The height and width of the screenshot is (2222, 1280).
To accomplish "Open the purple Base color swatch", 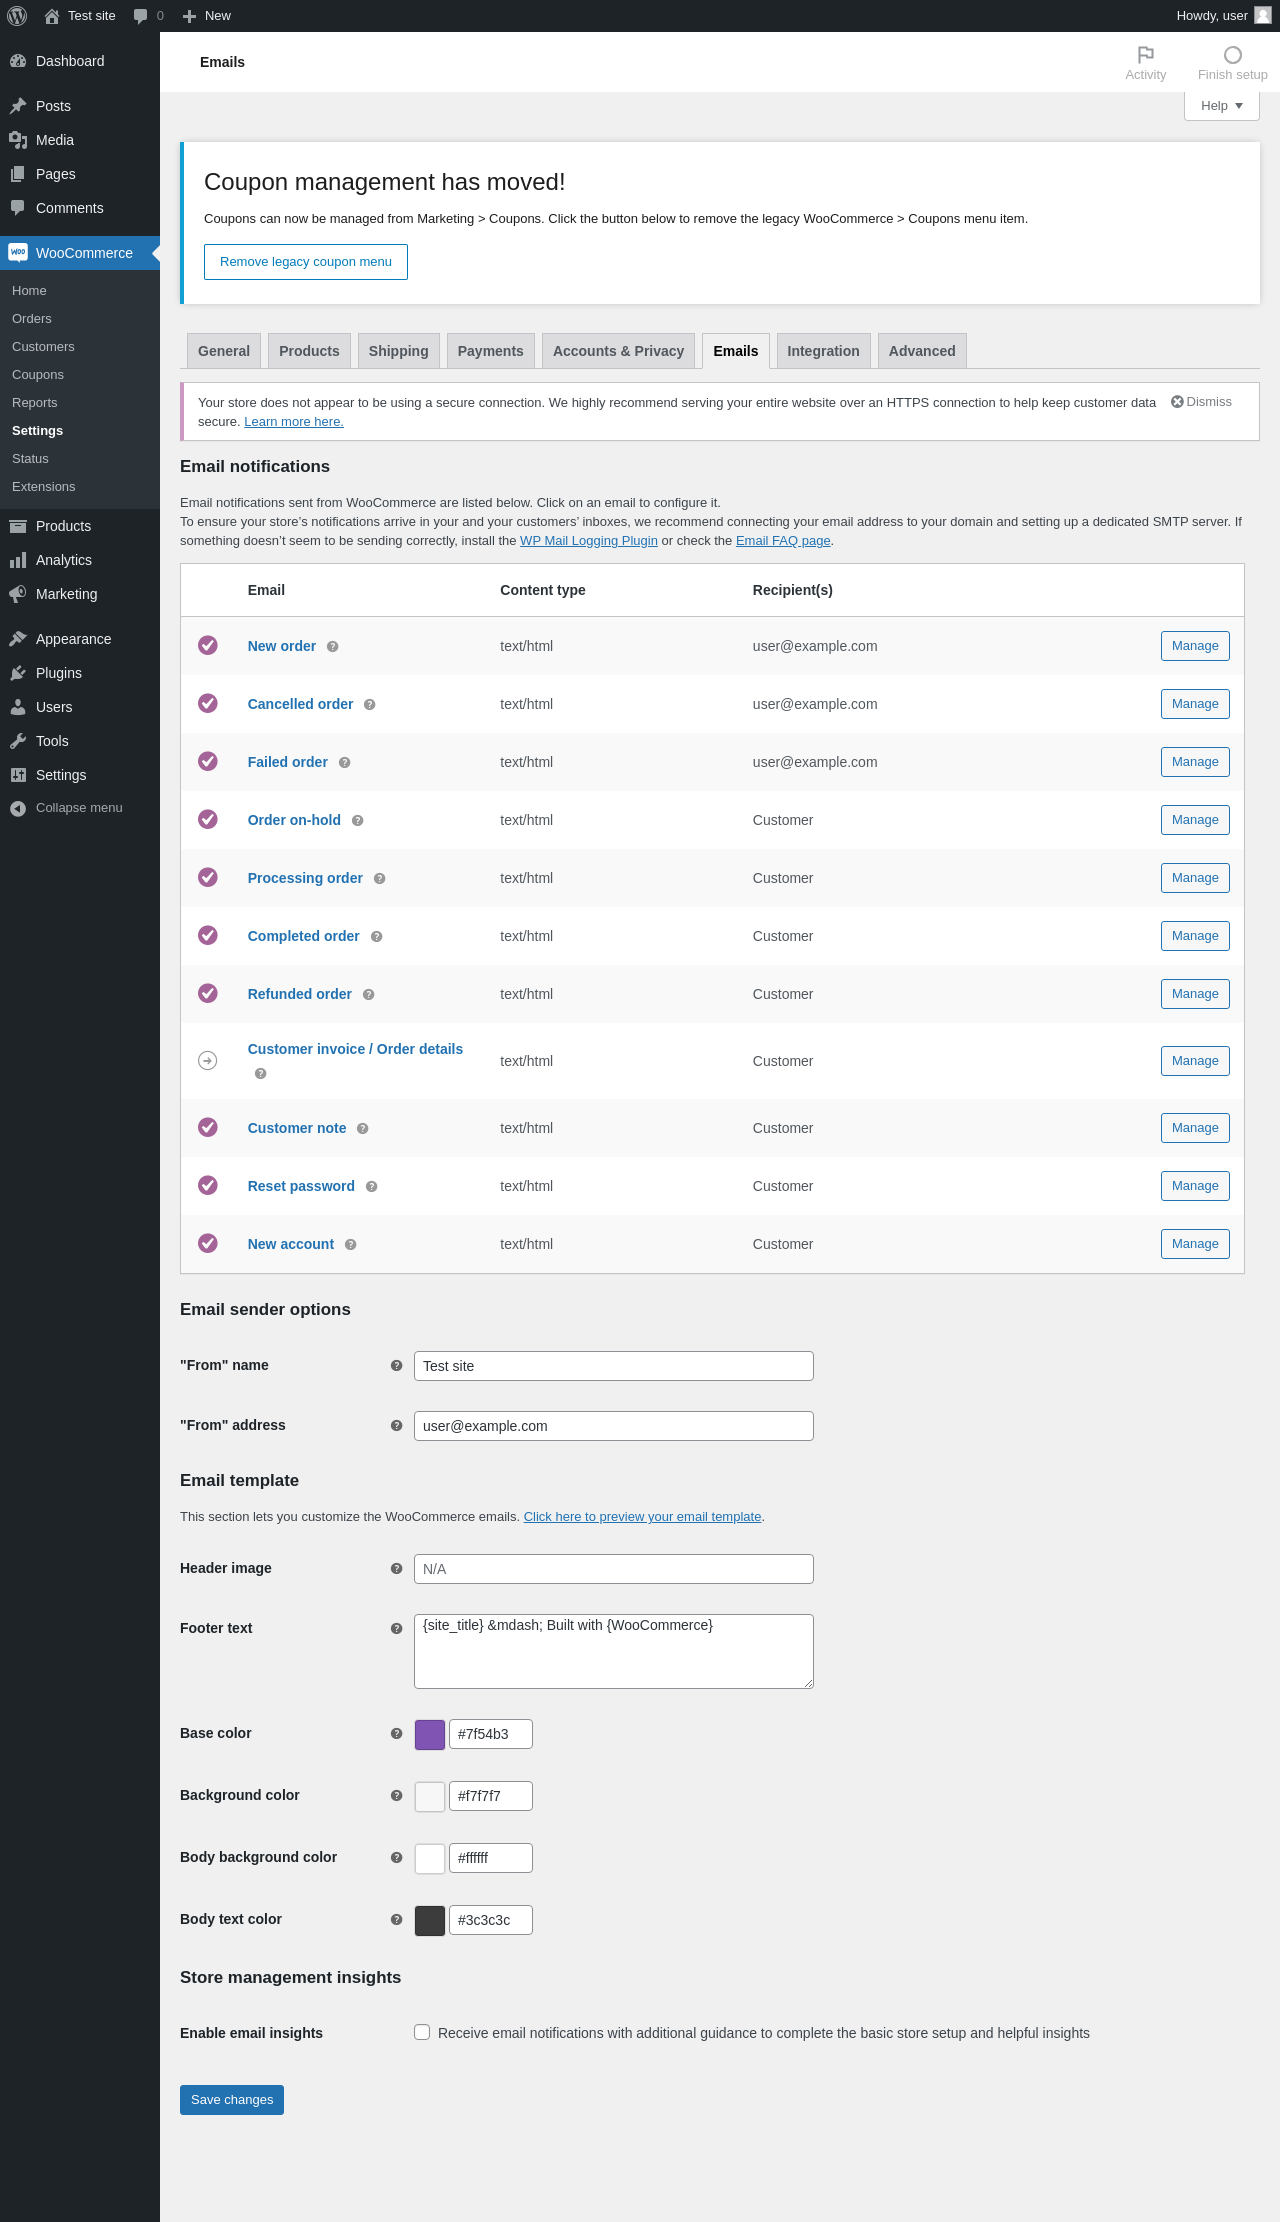I will 430,1735.
